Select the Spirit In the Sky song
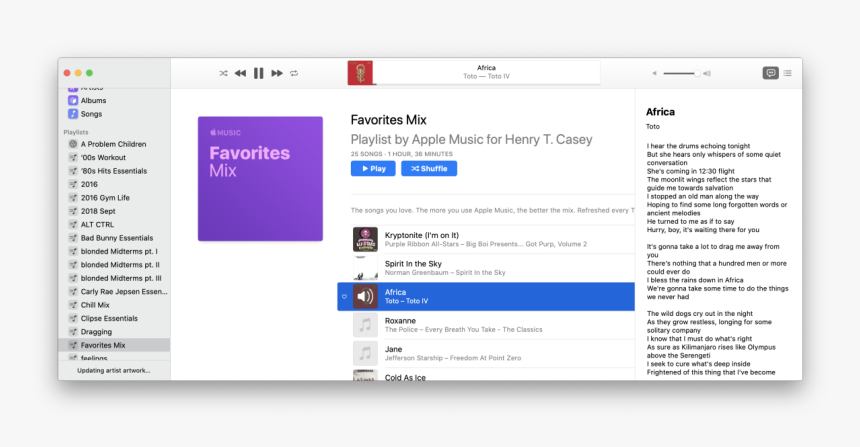Viewport: 860px width, 447px height. pyautogui.click(x=486, y=268)
